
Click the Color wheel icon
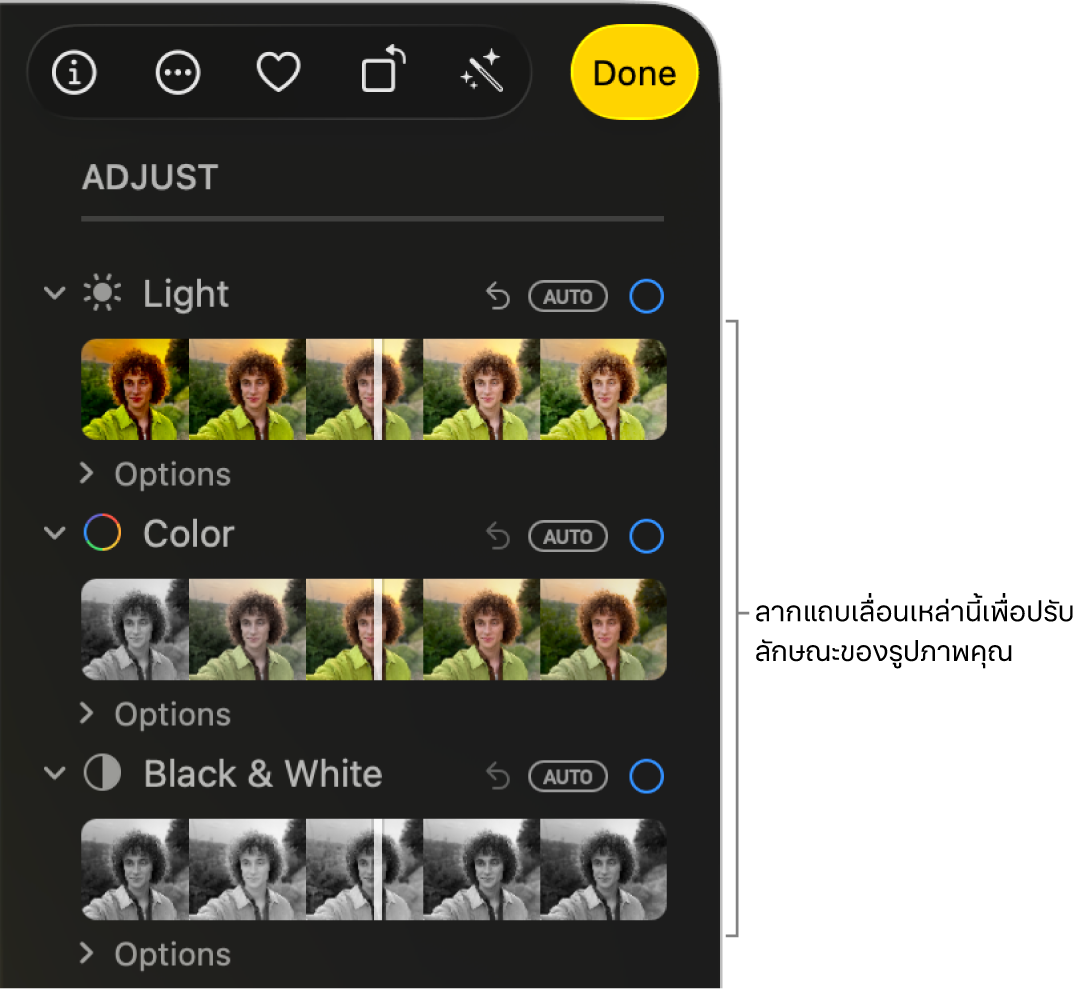[102, 533]
